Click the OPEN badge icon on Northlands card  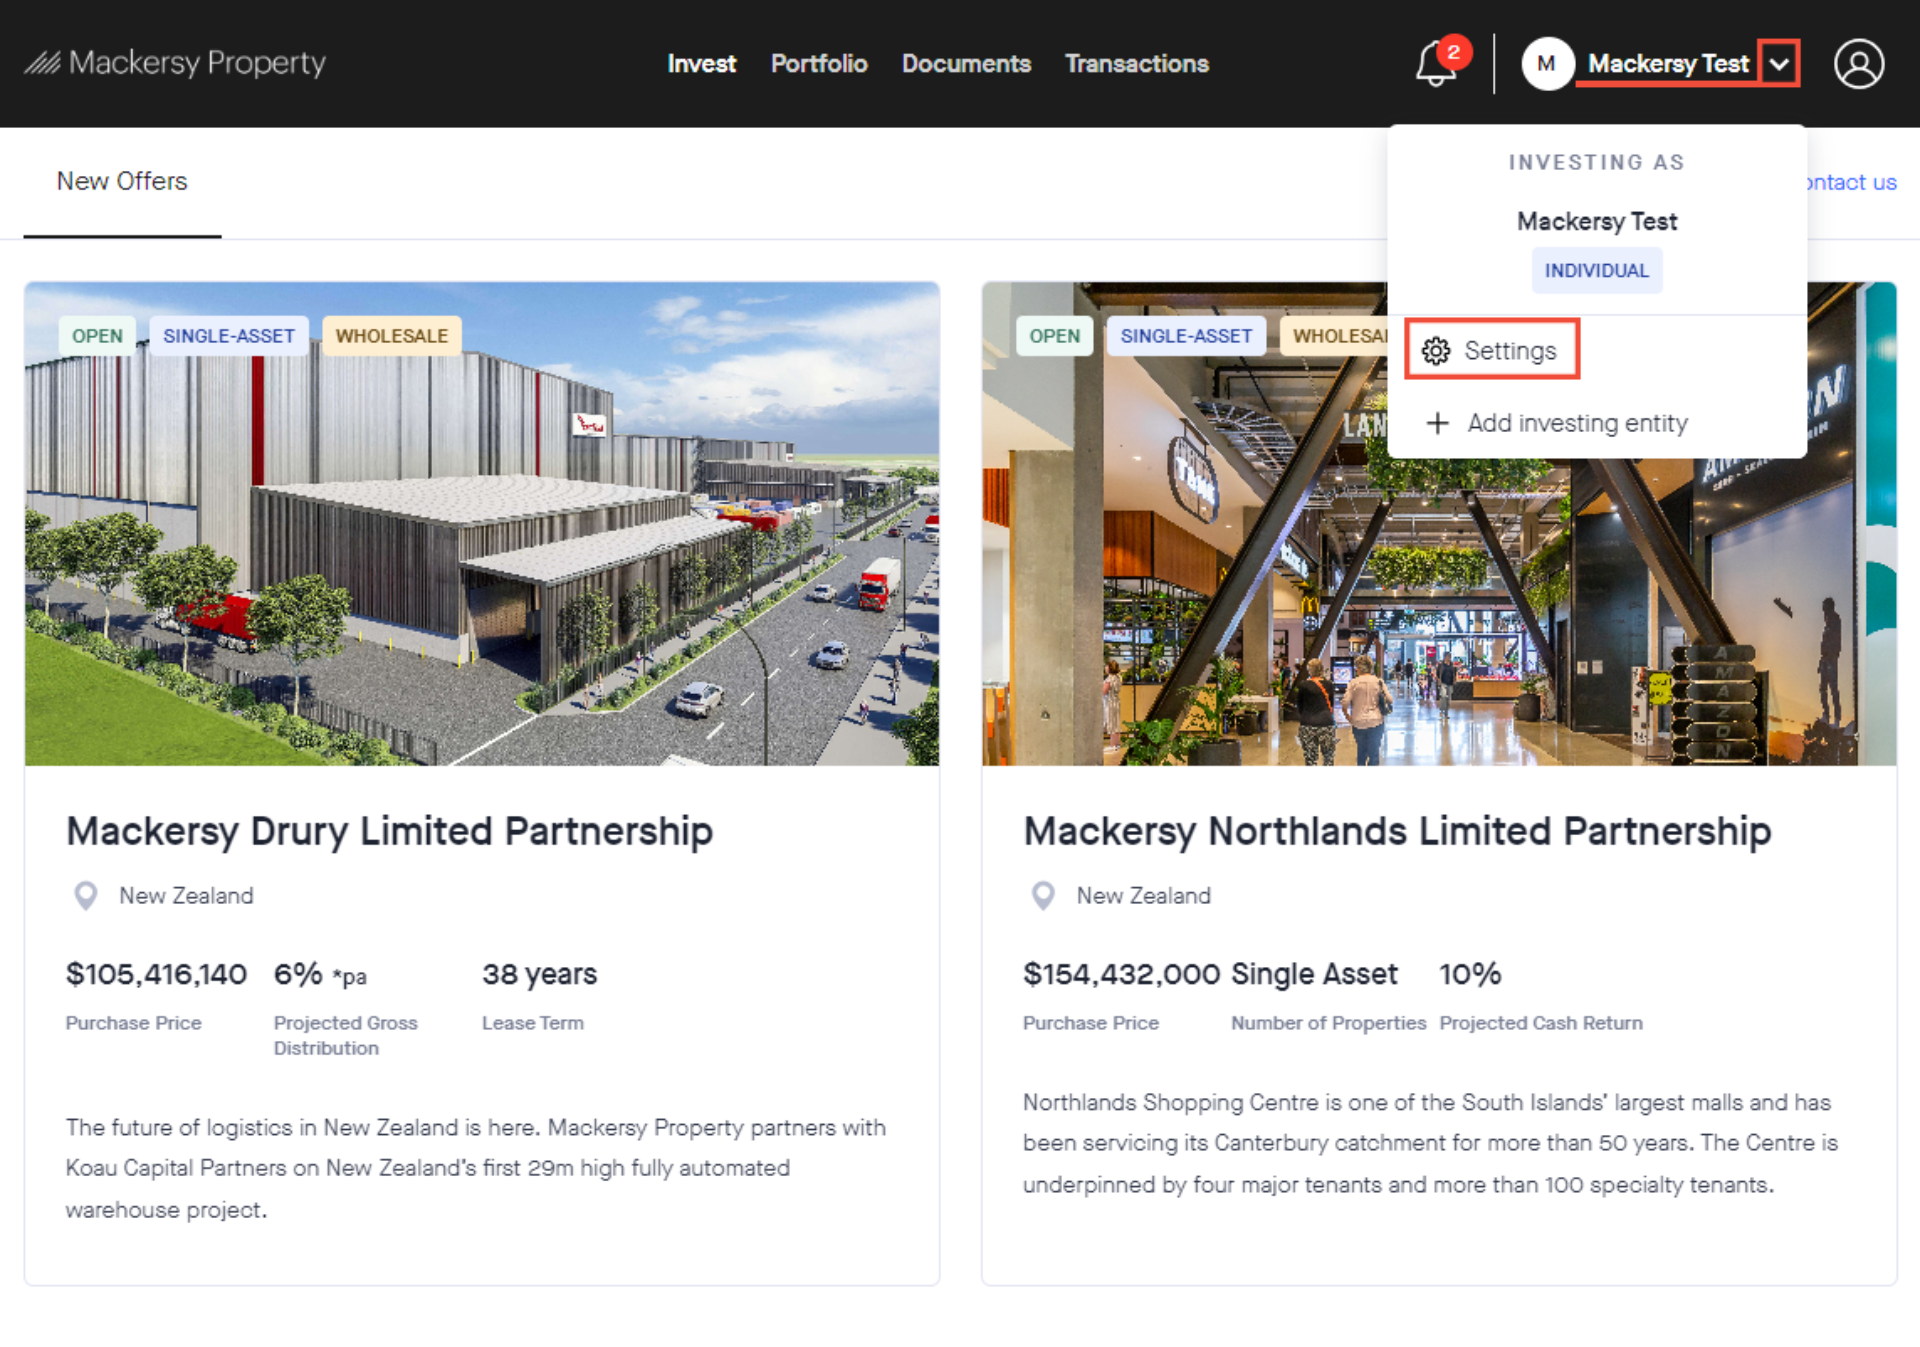pyautogui.click(x=1052, y=334)
